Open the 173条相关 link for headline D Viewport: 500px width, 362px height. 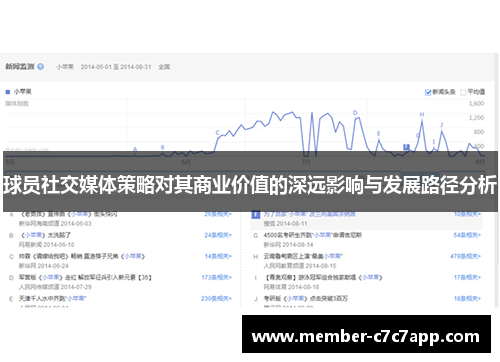tap(216, 277)
